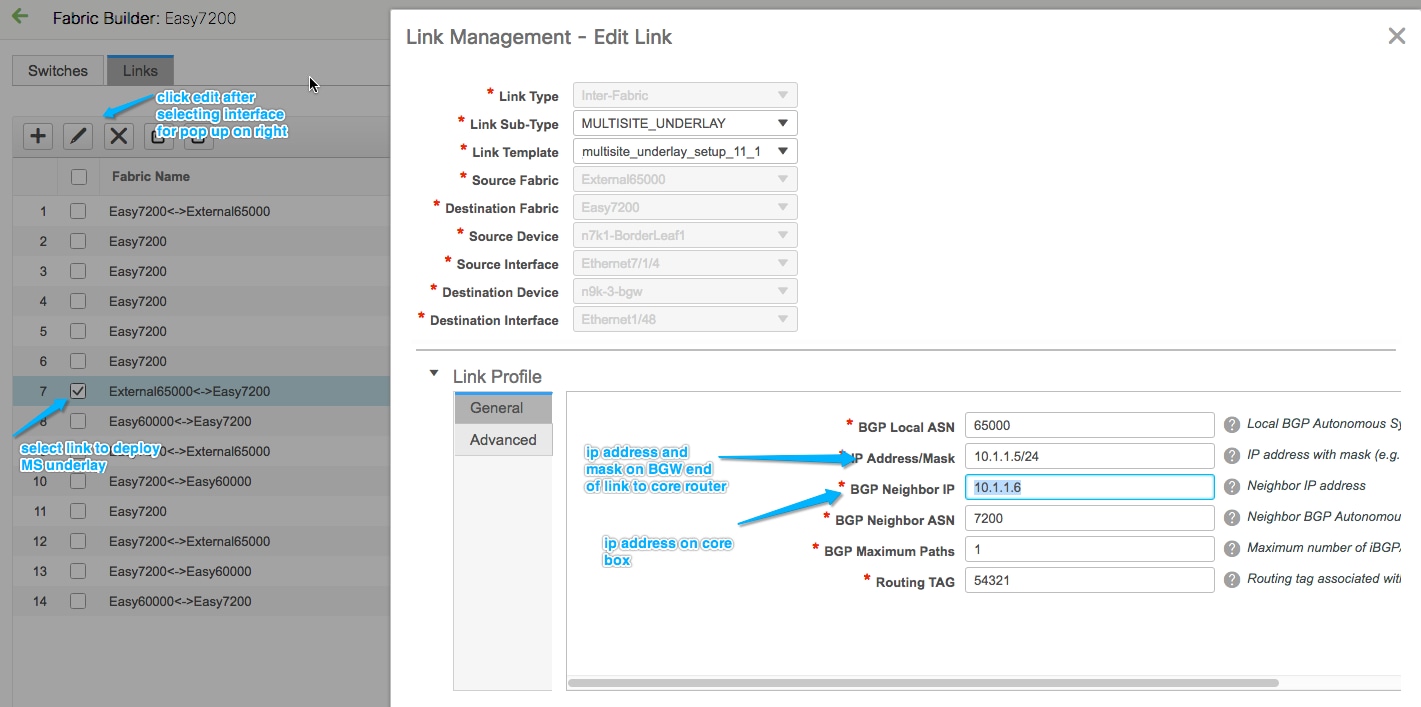This screenshot has width=1421, height=707.
Task: Click the BGP Maximum Paths field
Action: [1089, 549]
